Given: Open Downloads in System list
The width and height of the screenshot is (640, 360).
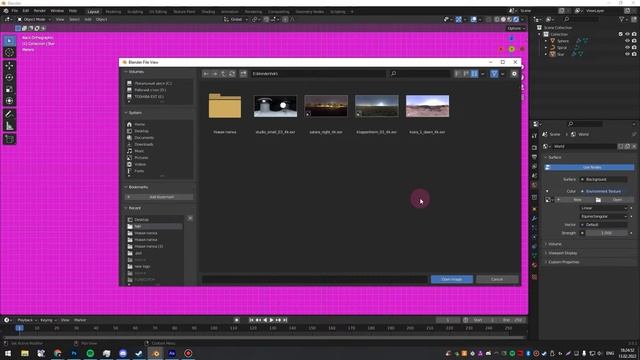Looking at the screenshot, I should pyautogui.click(x=144, y=144).
